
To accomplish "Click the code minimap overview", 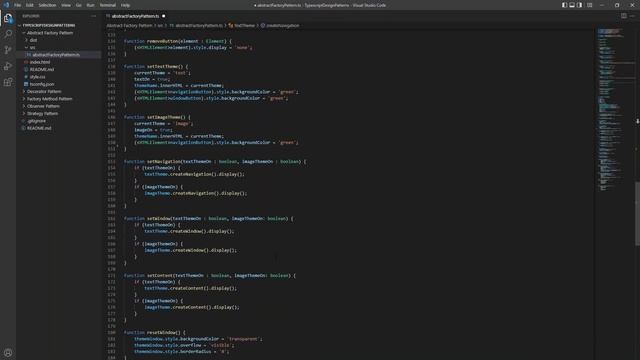I will pyautogui.click(x=614, y=110).
